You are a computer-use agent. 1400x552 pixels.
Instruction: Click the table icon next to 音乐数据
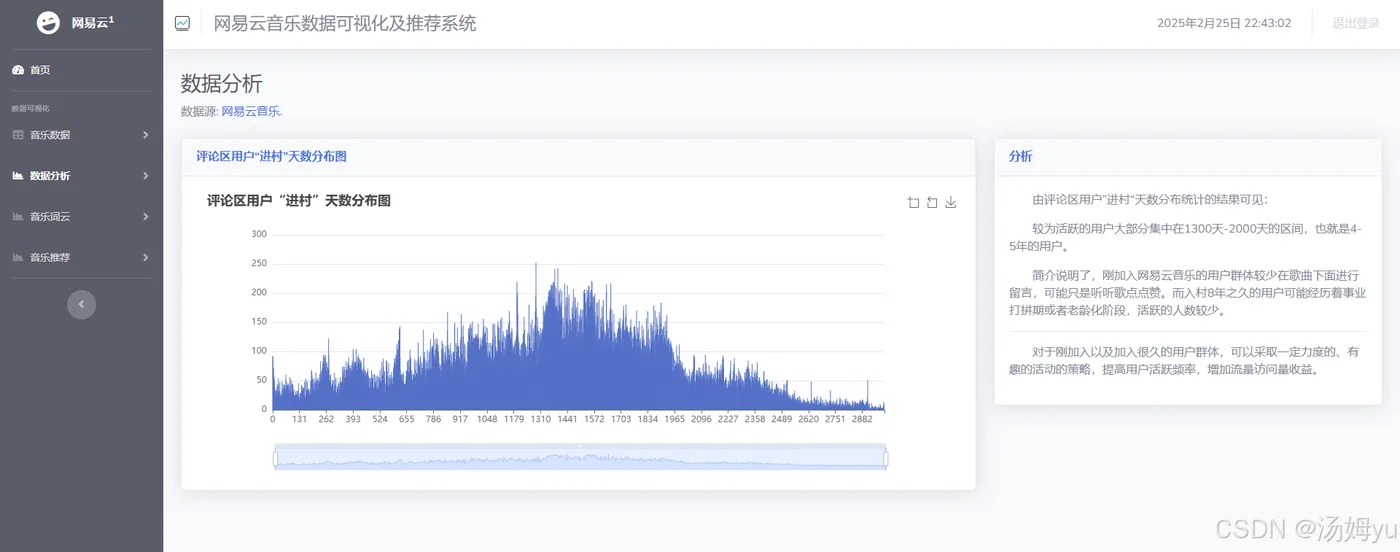pyautogui.click(x=17, y=134)
